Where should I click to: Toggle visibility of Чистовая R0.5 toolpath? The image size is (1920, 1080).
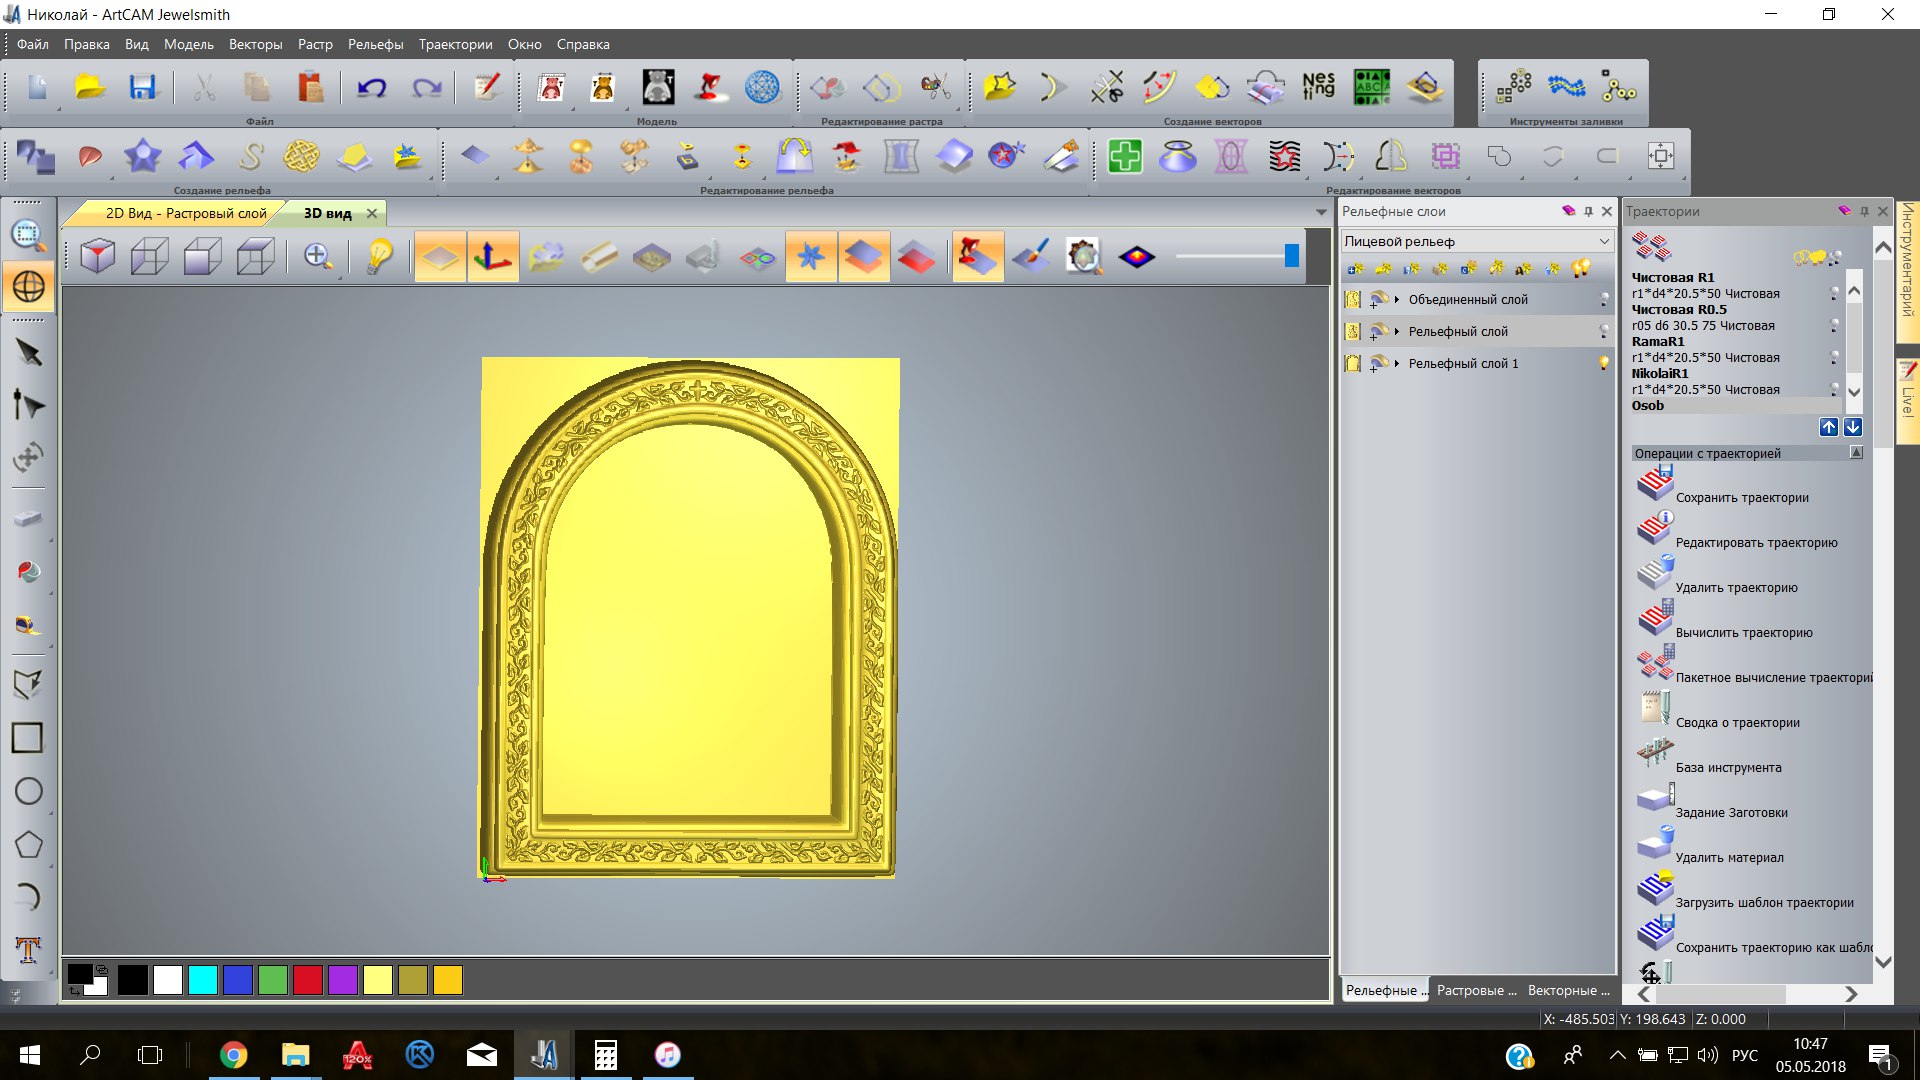[1834, 325]
